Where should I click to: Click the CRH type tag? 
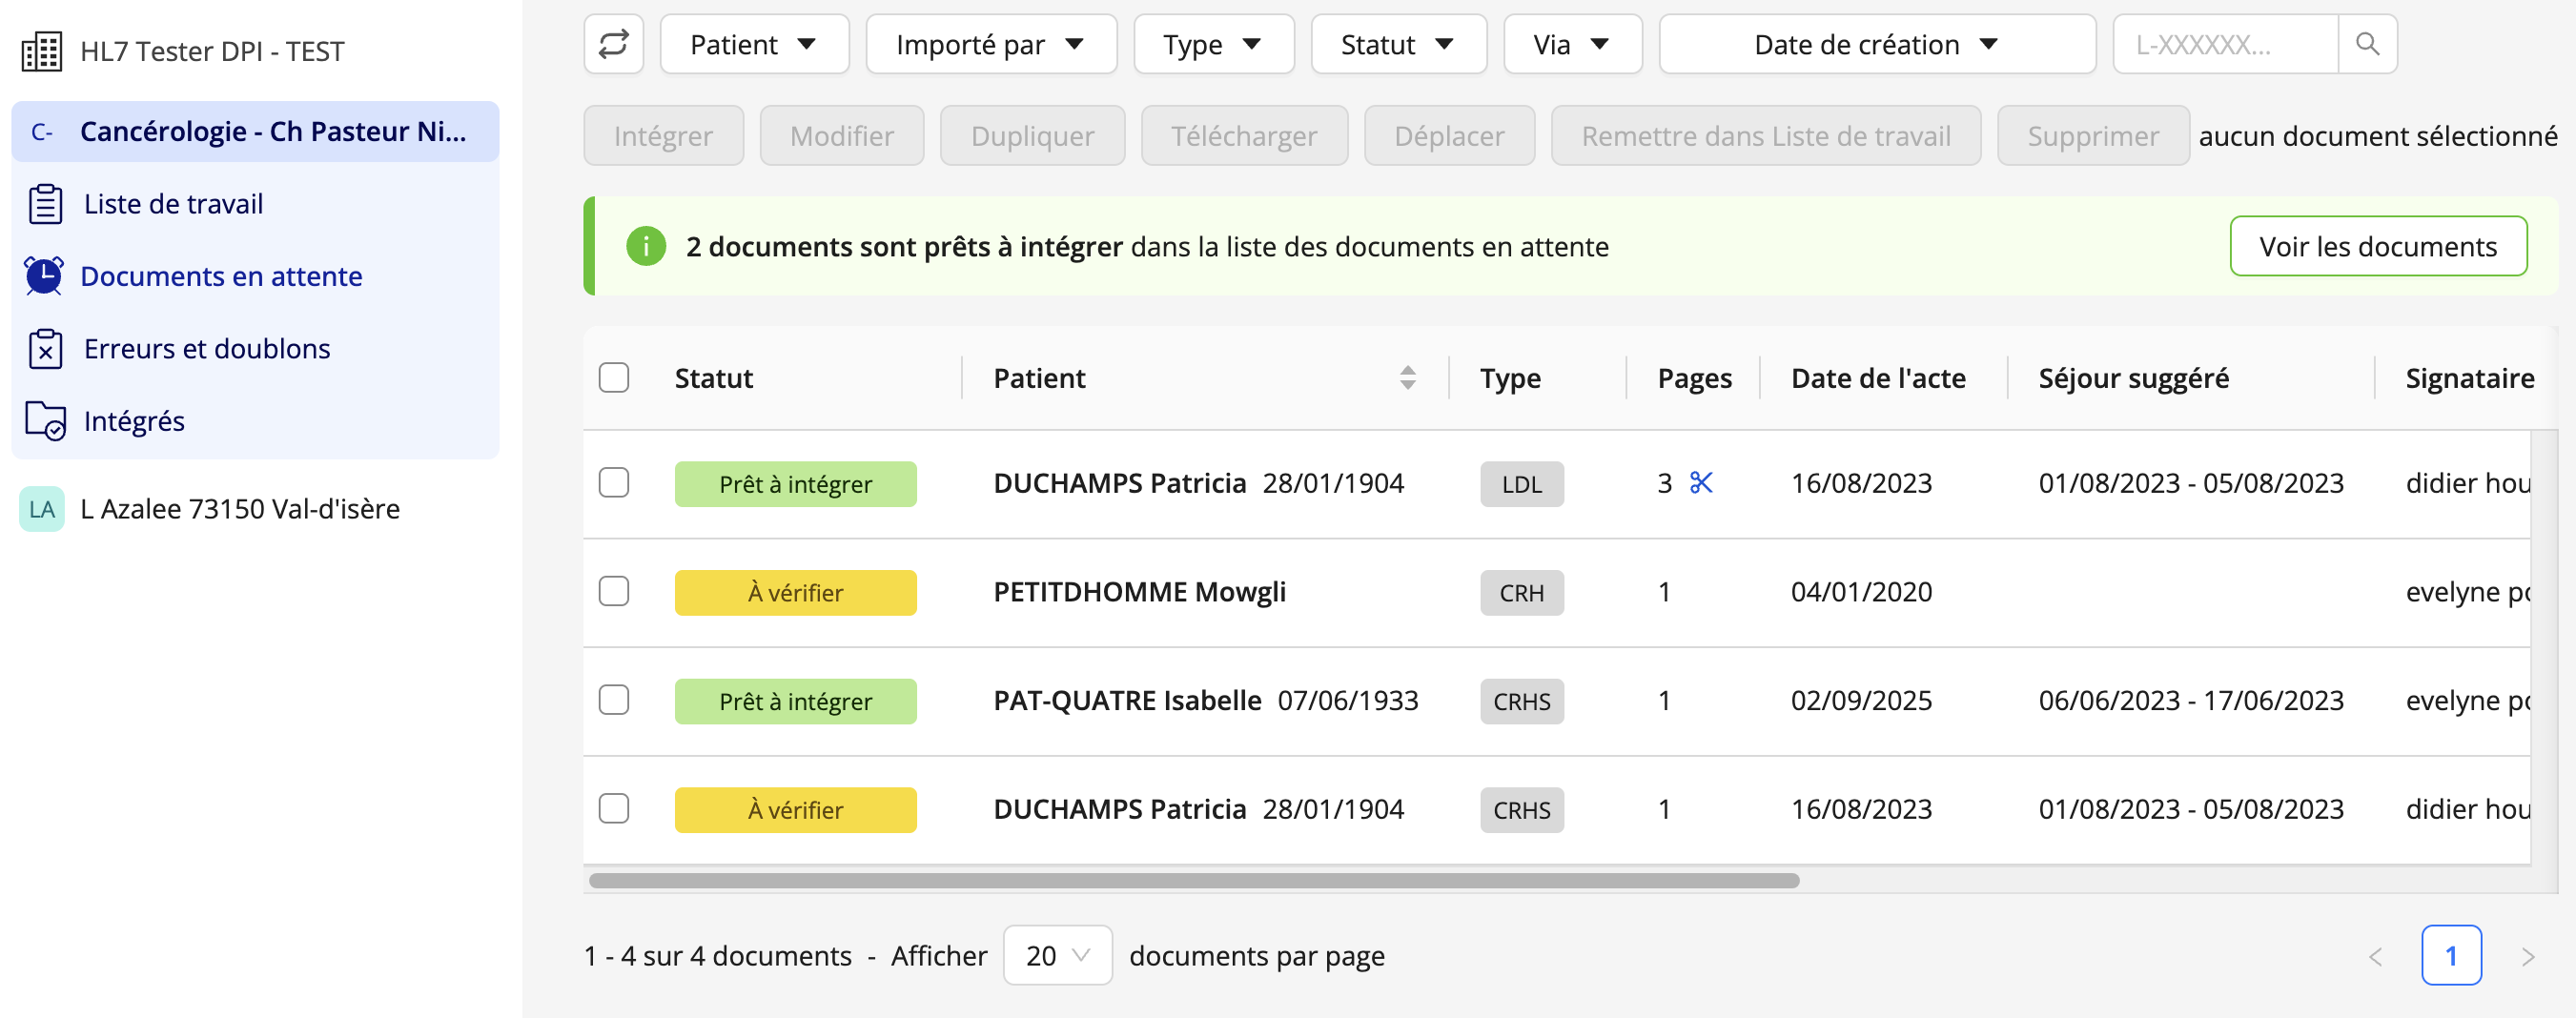point(1521,593)
